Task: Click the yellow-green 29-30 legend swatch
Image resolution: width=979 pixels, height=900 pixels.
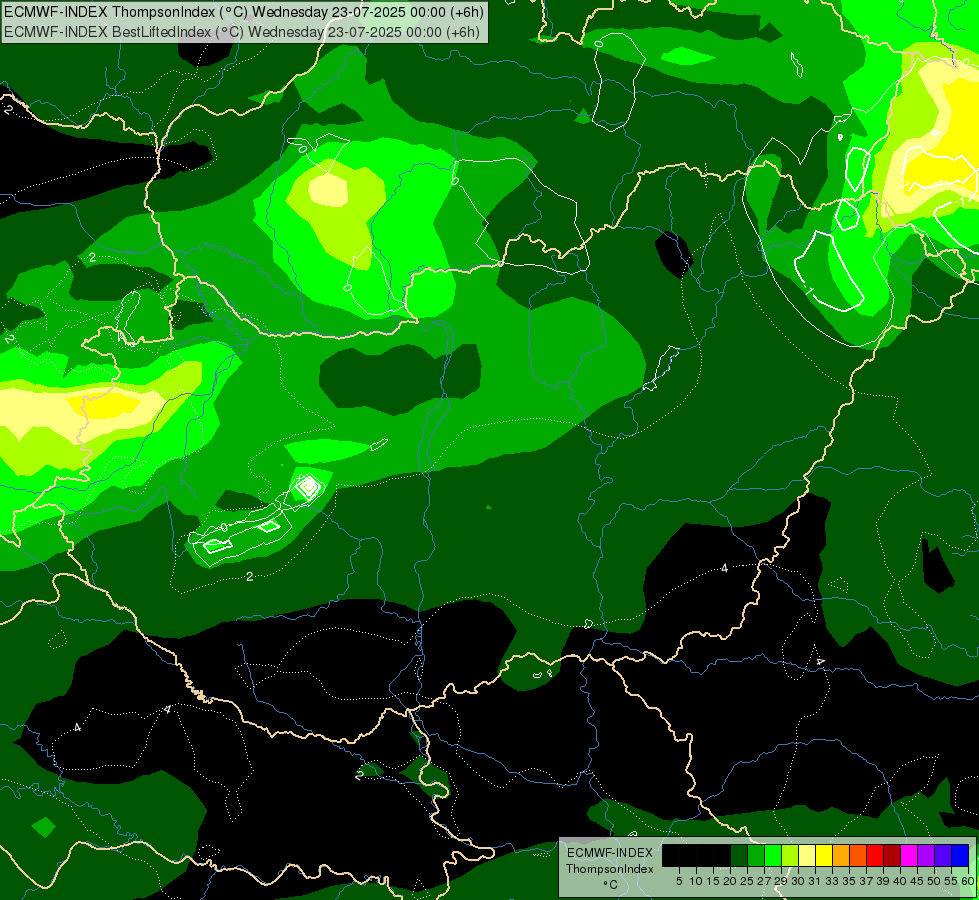Action: (790, 856)
